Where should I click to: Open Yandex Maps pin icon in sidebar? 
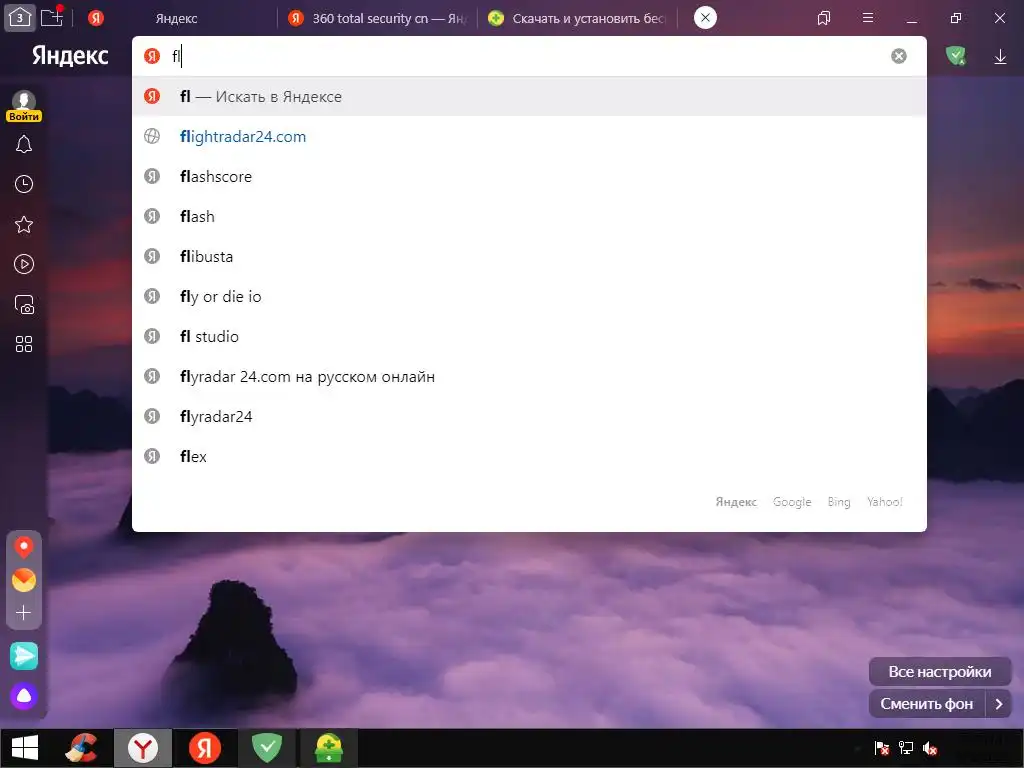click(24, 547)
